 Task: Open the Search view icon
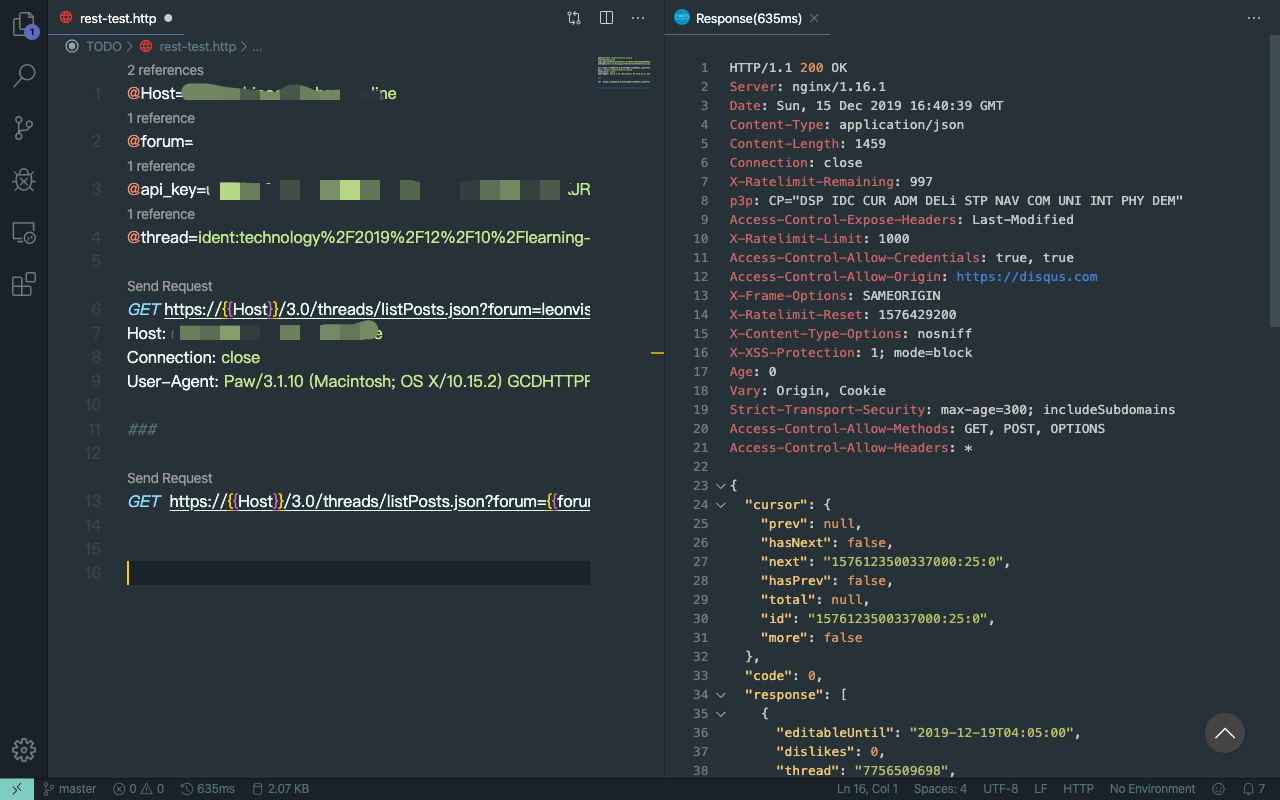[24, 75]
